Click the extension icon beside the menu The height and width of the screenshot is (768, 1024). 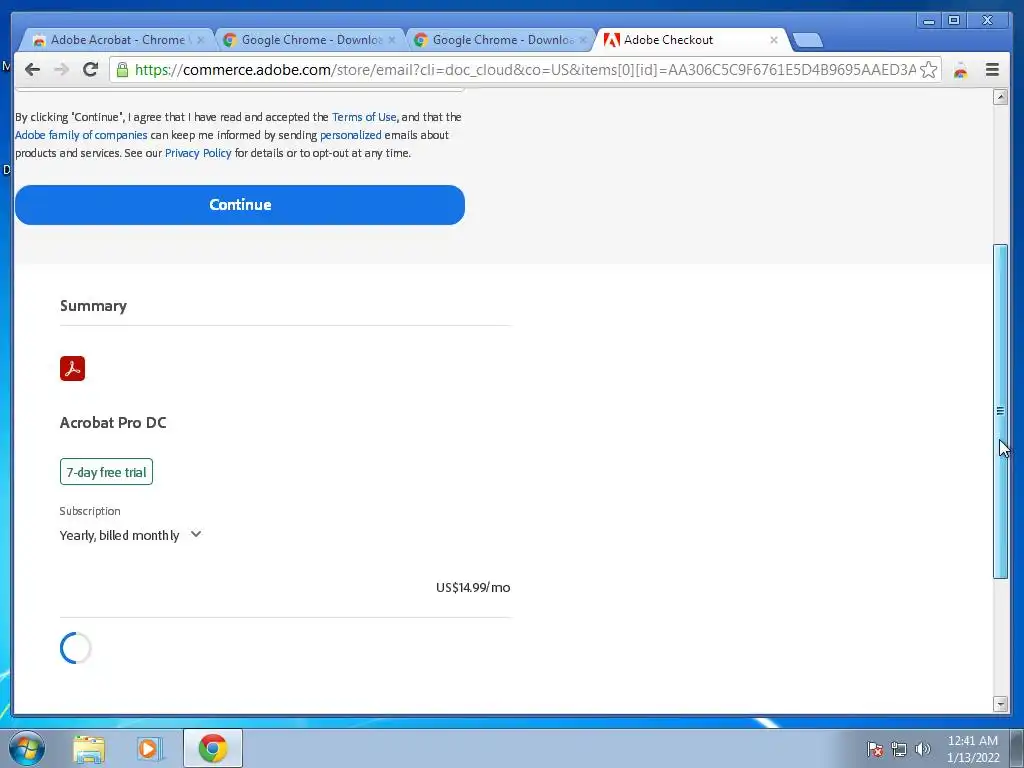coord(961,70)
